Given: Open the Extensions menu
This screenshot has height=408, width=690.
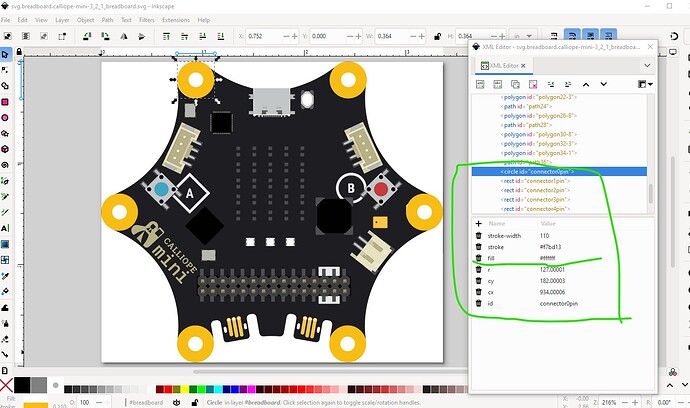Looking at the screenshot, I should pos(176,20).
